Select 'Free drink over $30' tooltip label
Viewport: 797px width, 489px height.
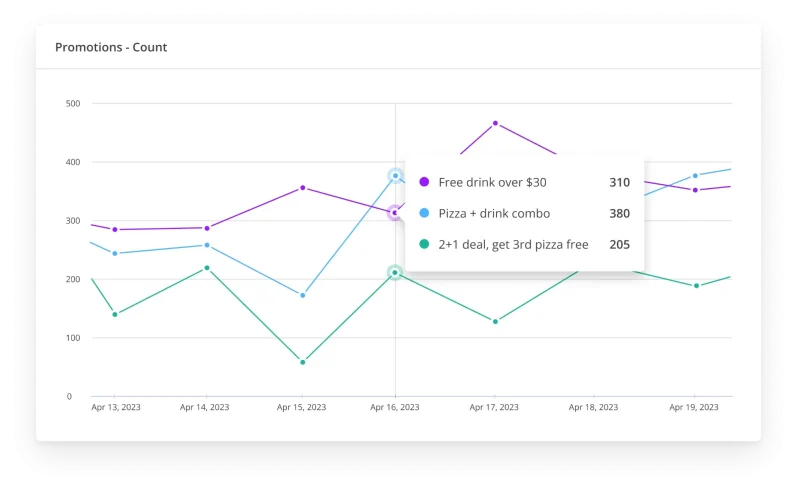coord(492,182)
